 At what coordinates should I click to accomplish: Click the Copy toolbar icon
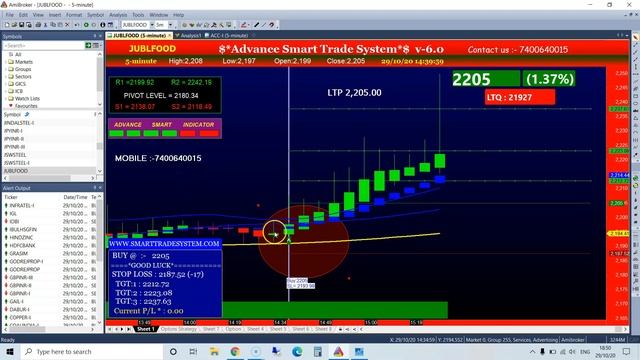click(53, 25)
